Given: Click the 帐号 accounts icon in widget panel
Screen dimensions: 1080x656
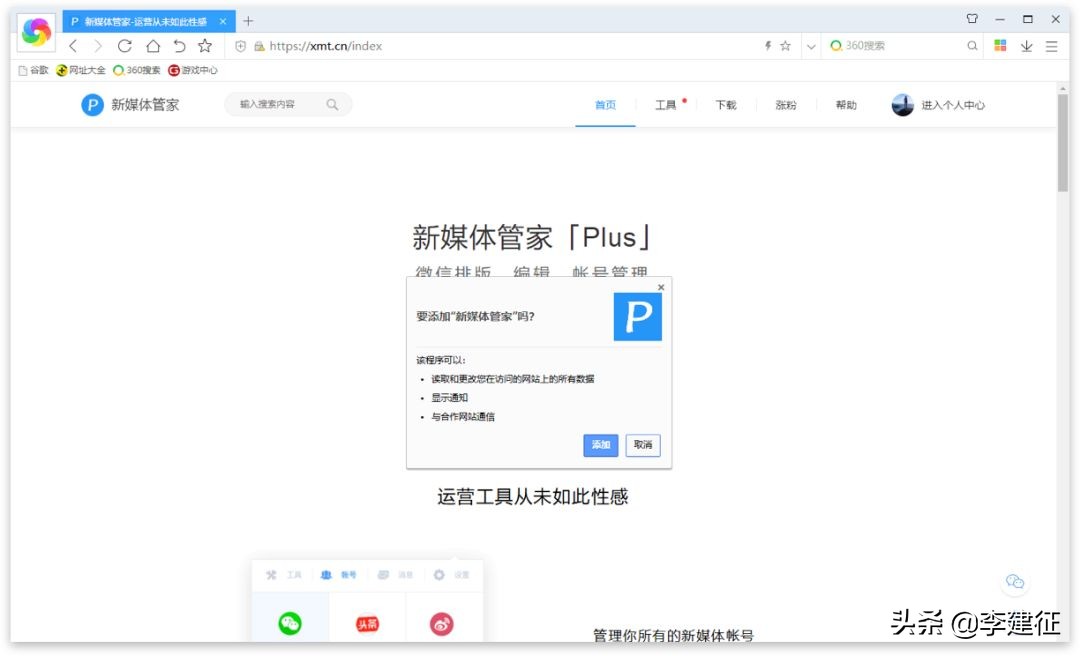Looking at the screenshot, I should pyautogui.click(x=325, y=575).
